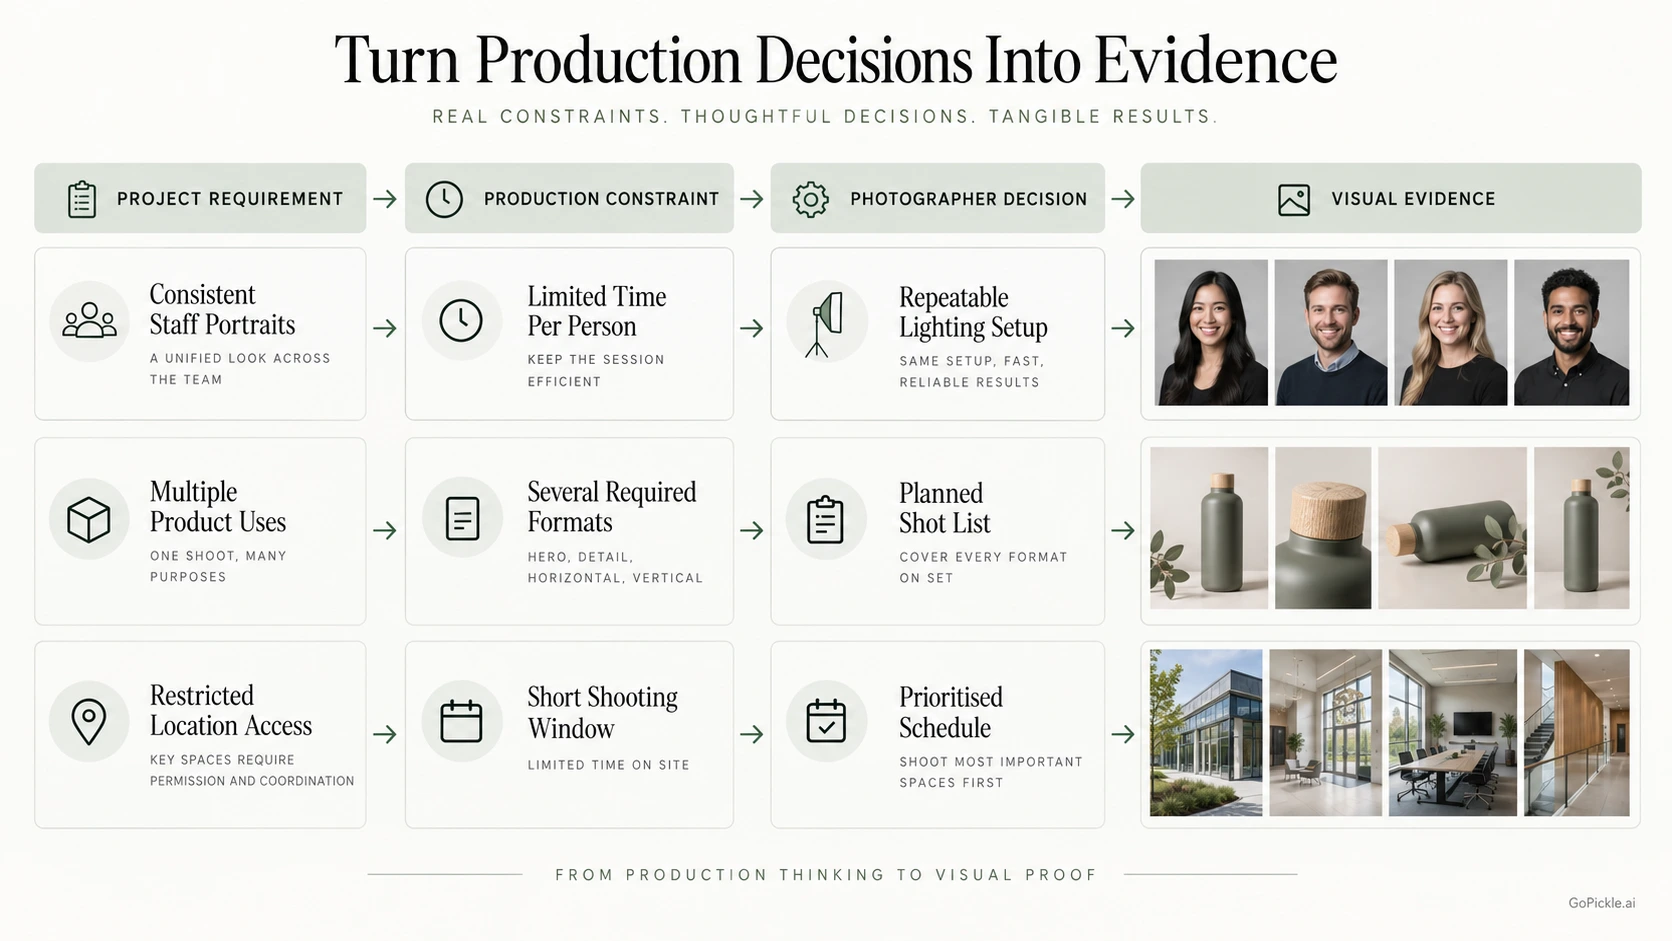Open the close-up wooden bottle cap photo
This screenshot has height=941, width=1672.
[1323, 528]
